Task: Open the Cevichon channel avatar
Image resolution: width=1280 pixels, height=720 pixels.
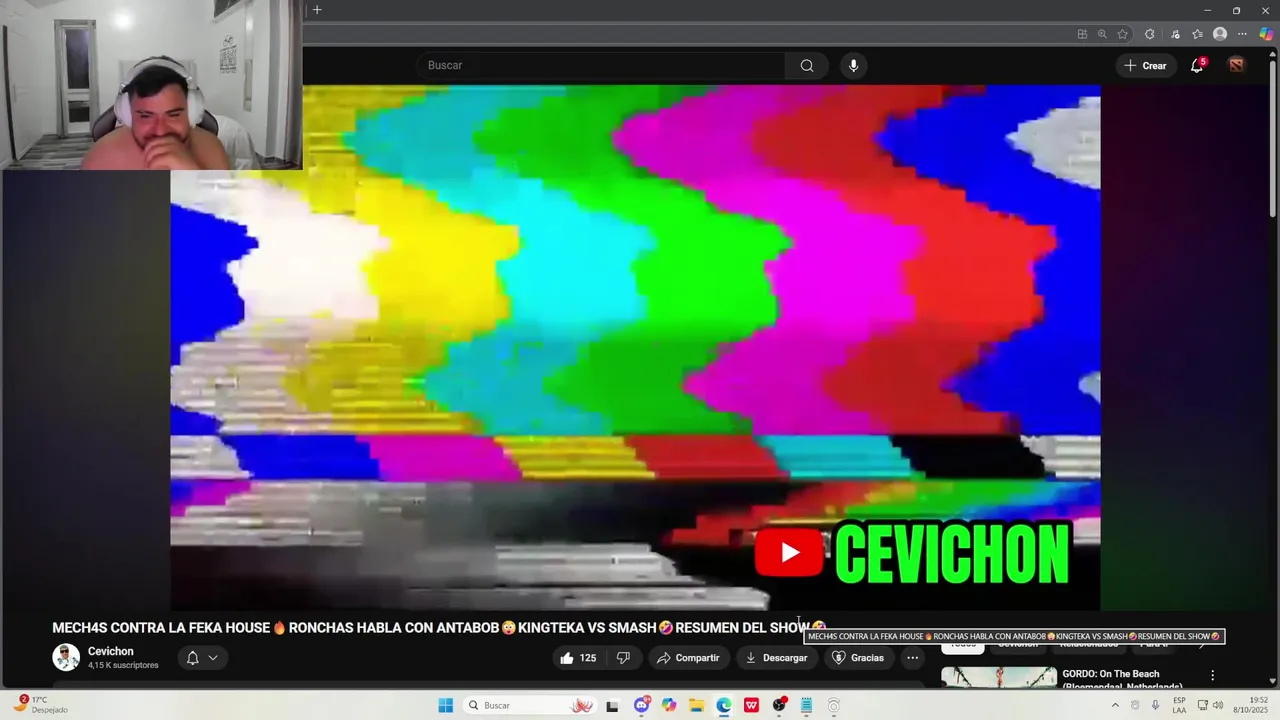Action: pos(66,657)
